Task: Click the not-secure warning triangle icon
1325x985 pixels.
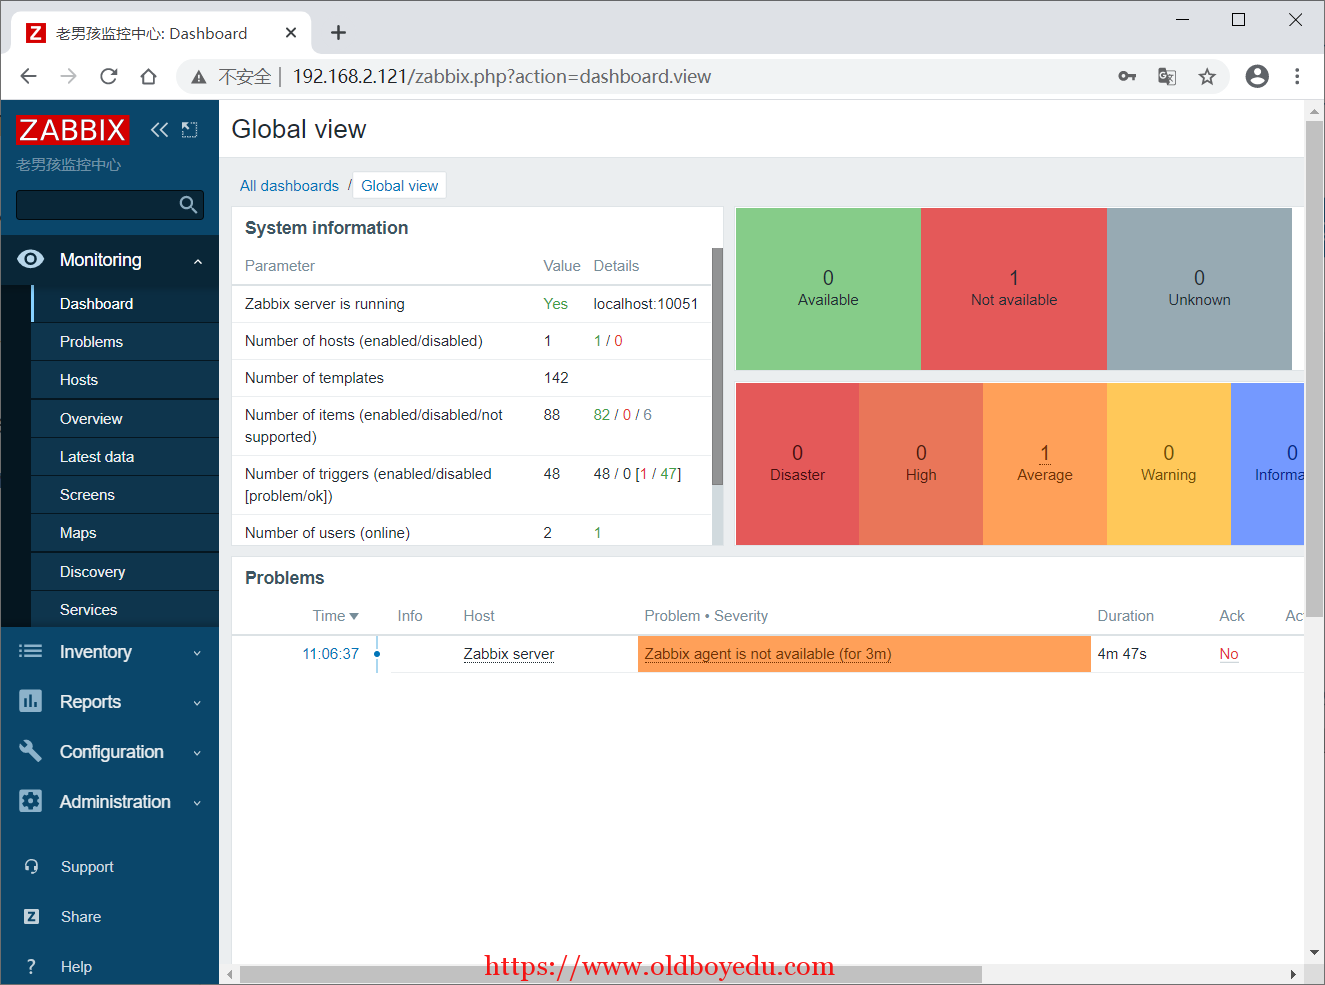Action: (199, 77)
